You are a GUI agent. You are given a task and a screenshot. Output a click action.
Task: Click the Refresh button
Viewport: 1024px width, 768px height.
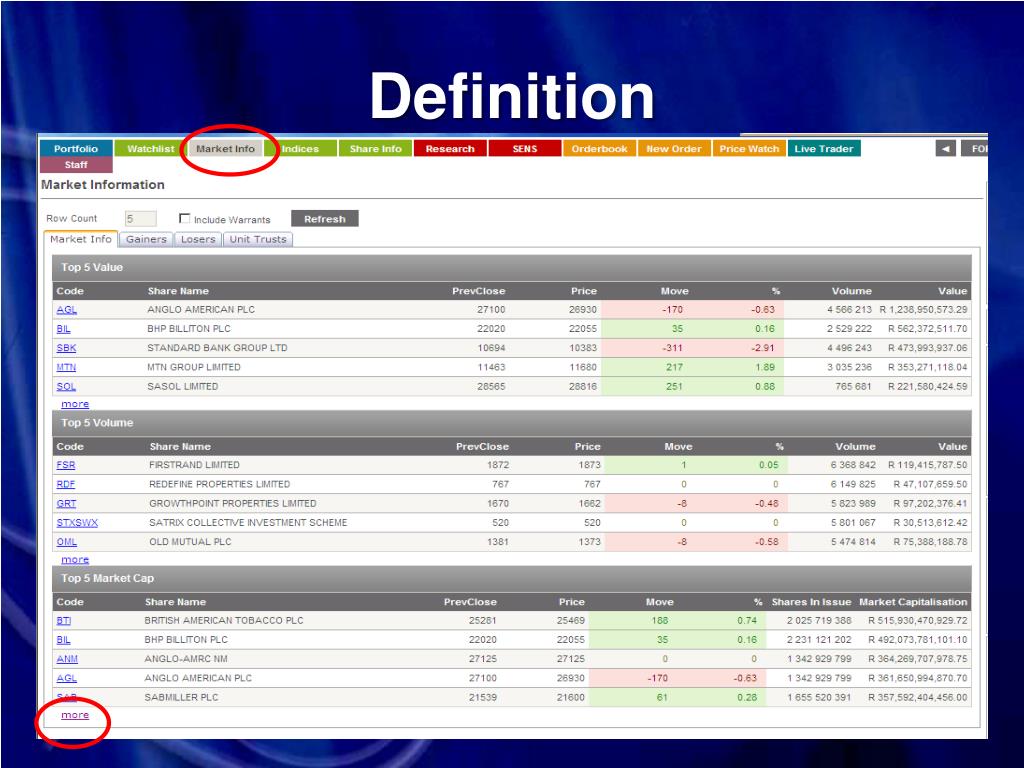pyautogui.click(x=324, y=219)
